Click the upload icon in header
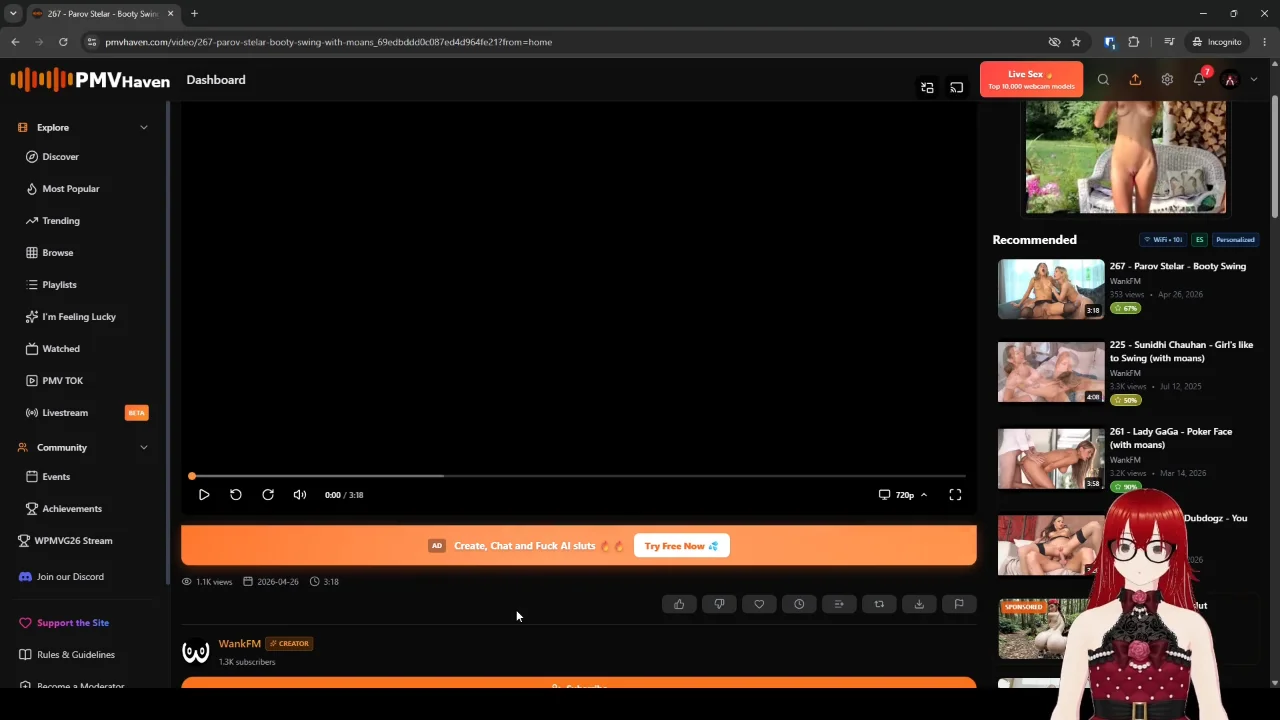This screenshot has height=720, width=1280. 1135,80
